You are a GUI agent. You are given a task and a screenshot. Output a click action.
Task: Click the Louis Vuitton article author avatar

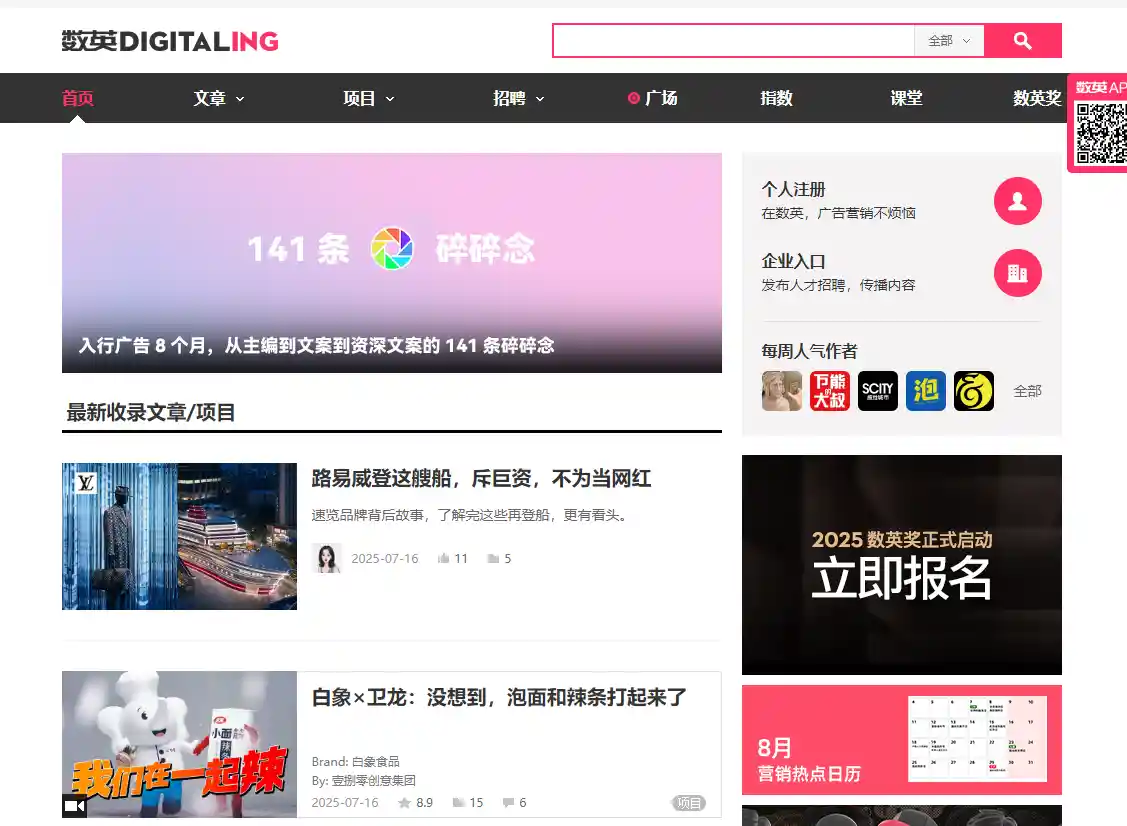tap(327, 559)
